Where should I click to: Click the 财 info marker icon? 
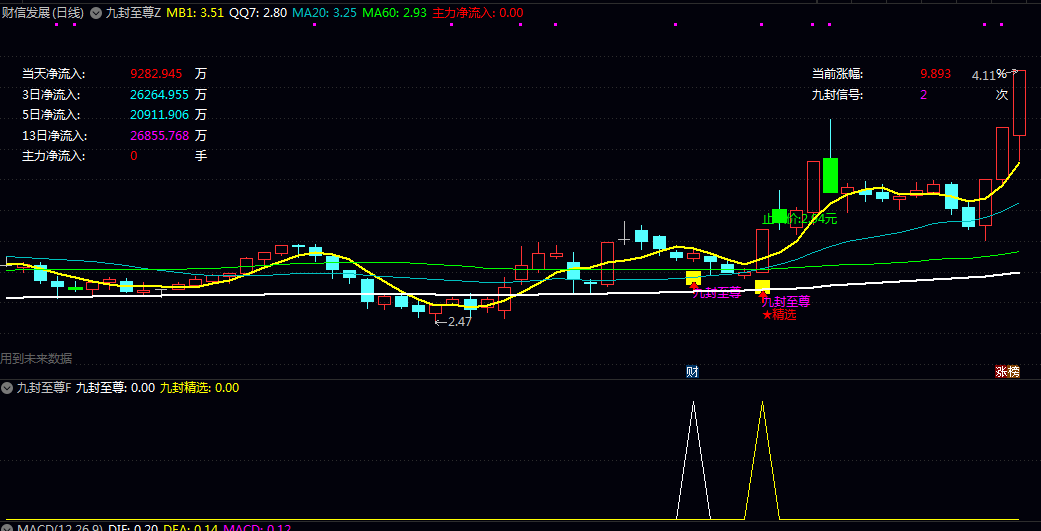click(x=691, y=371)
